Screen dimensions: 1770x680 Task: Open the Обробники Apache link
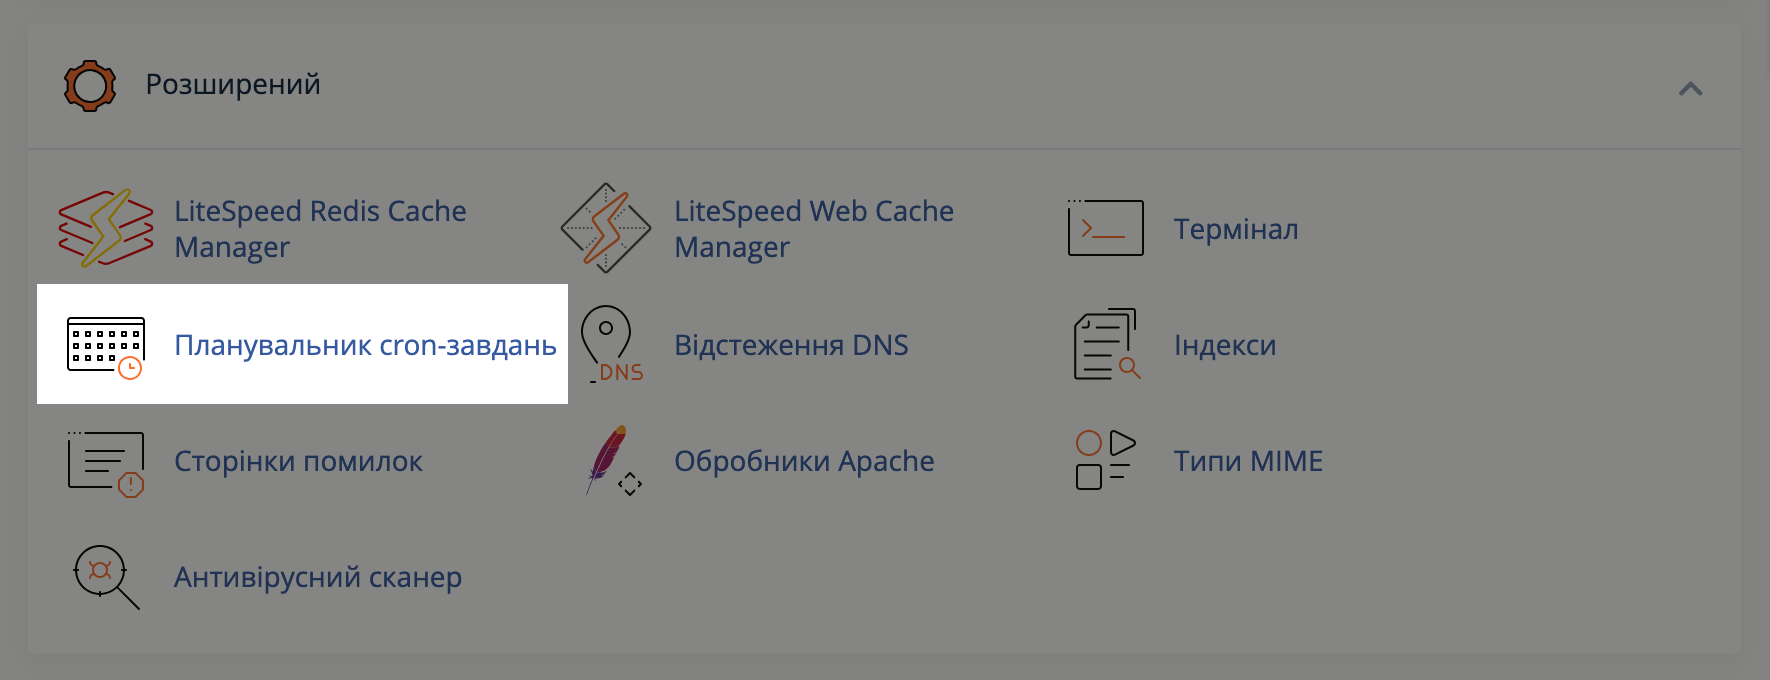pos(804,461)
